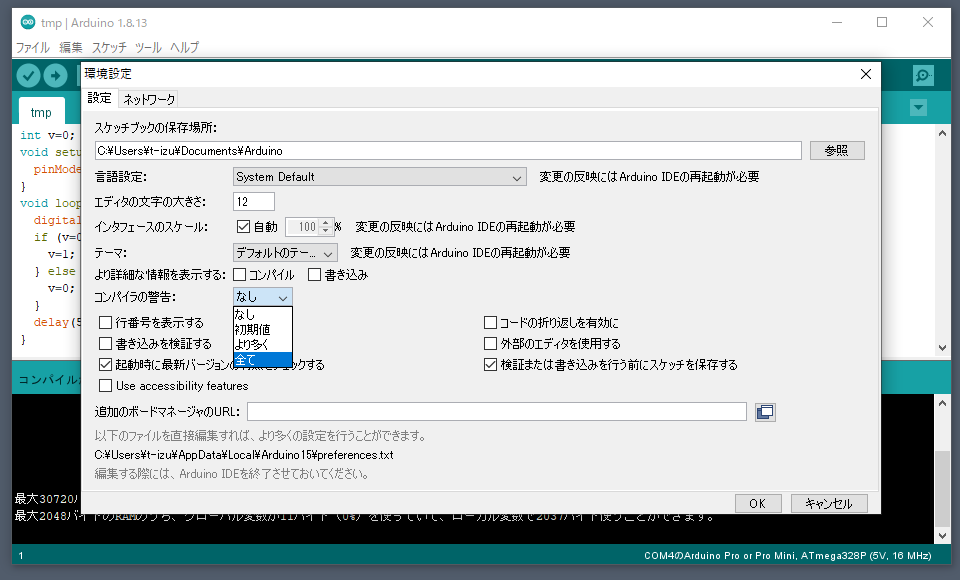Image resolution: width=960 pixels, height=580 pixels.
Task: Check 書き込みを検証する option
Action: 105,344
